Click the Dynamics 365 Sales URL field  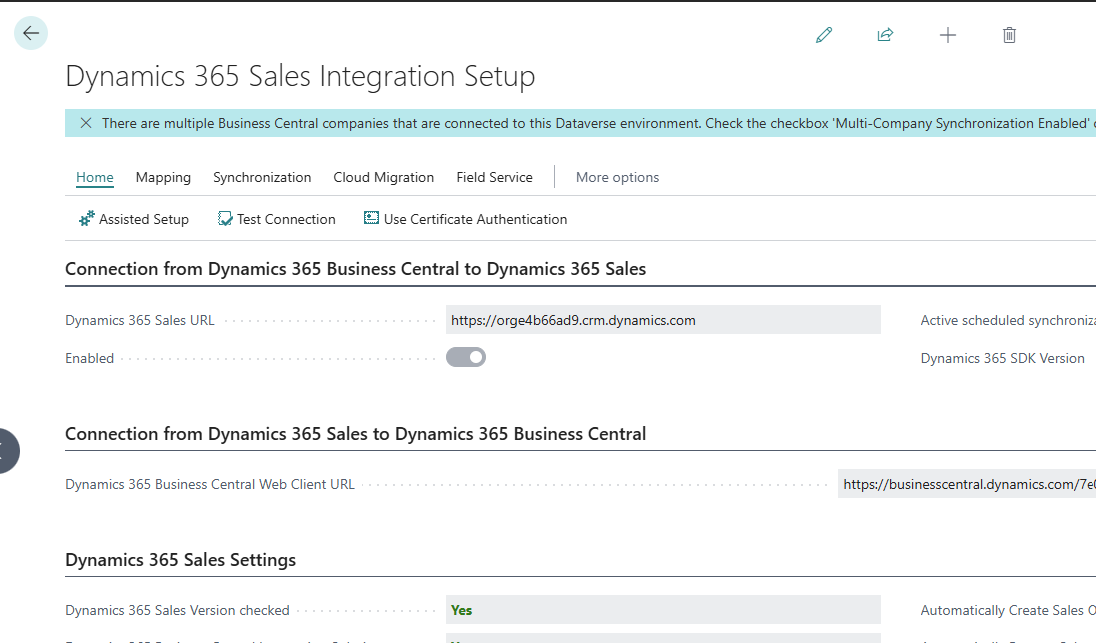pos(663,319)
